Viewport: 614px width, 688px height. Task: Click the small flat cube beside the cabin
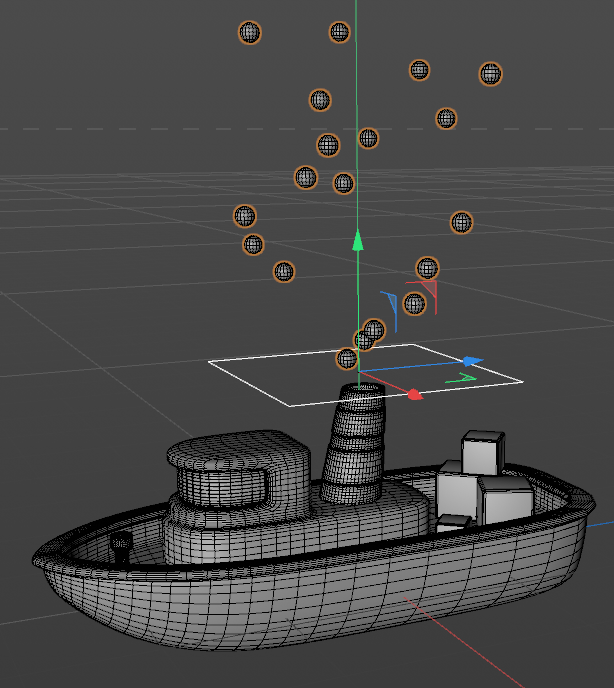[x=454, y=521]
